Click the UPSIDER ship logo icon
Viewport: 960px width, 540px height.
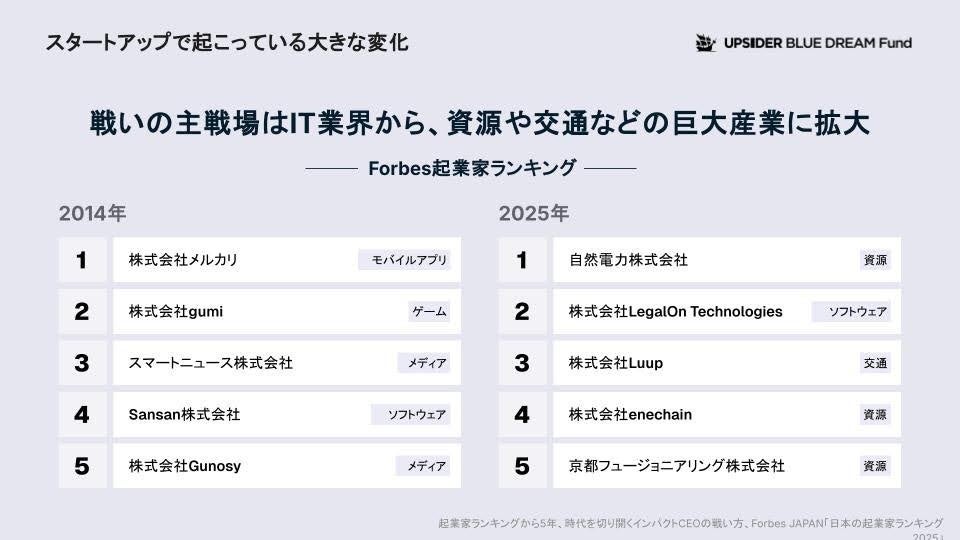pyautogui.click(x=707, y=43)
